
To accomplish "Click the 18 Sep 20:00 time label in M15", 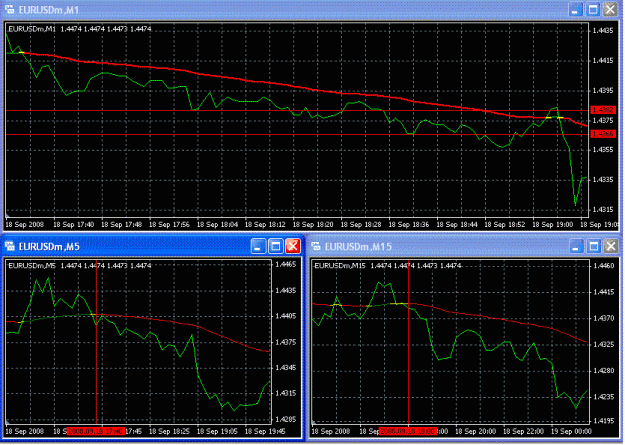I will click(x=476, y=431).
